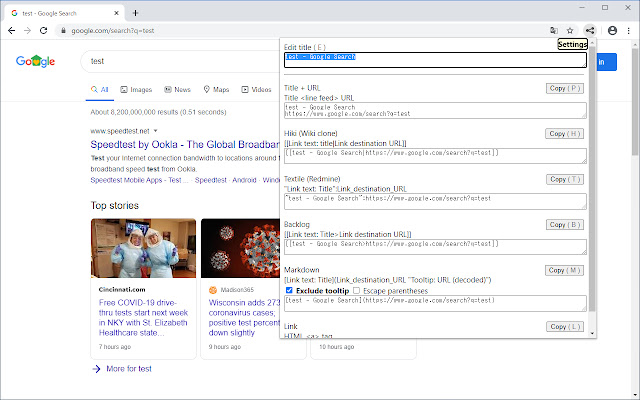Viewport: 640px width, 400px height.
Task: Open Chrome's three-dot menu
Action: pos(630,31)
